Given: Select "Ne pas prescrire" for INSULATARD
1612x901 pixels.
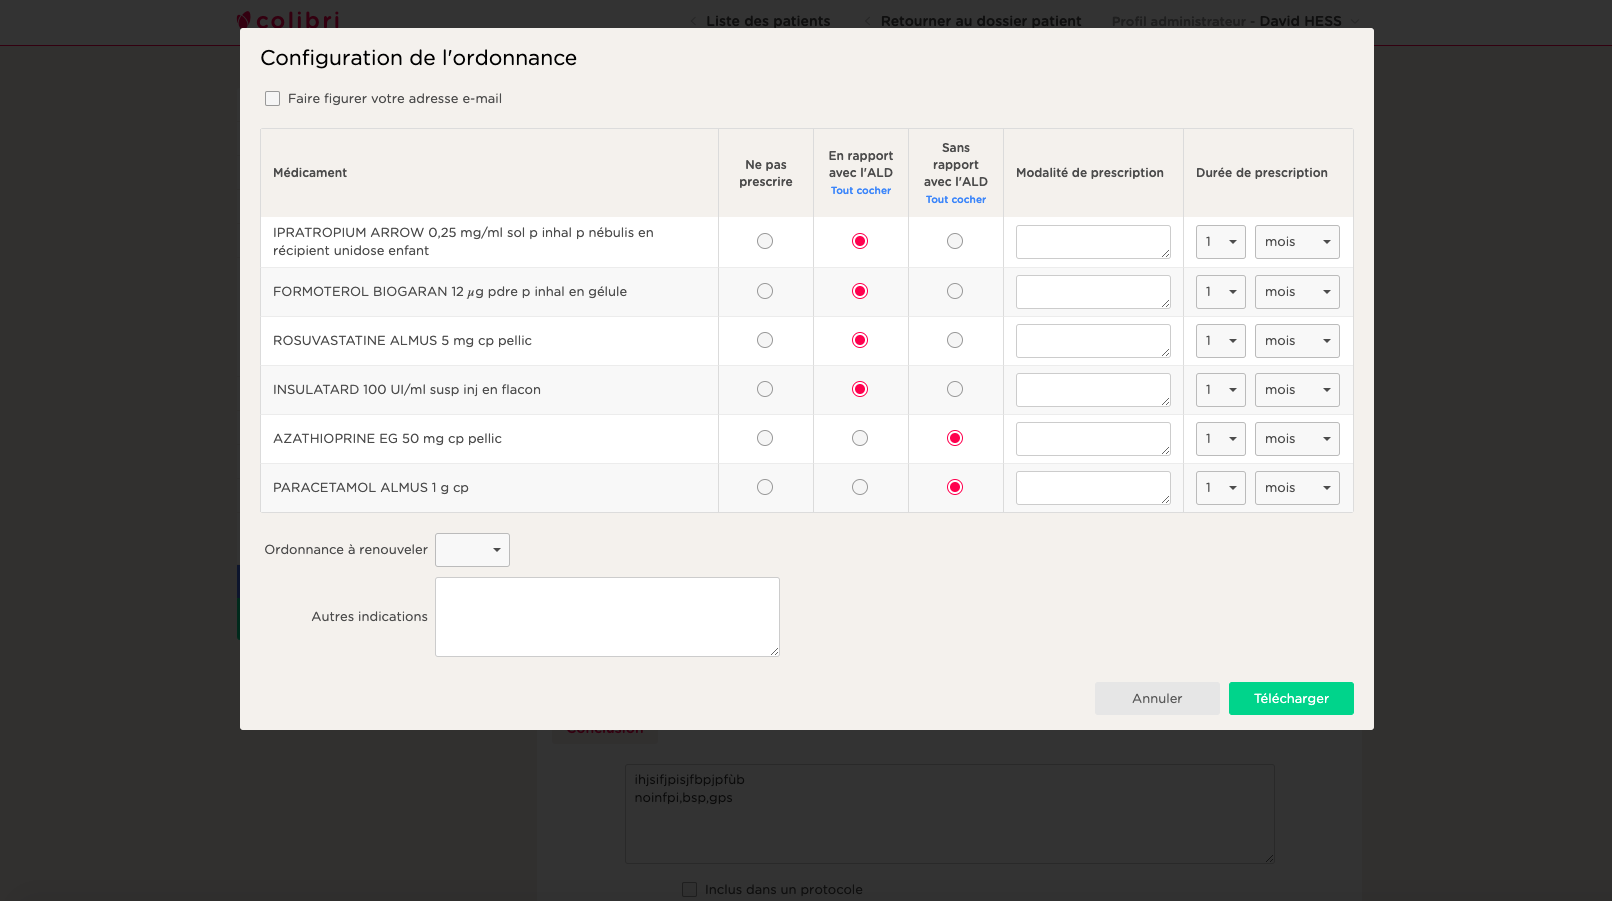Looking at the screenshot, I should click(x=765, y=389).
